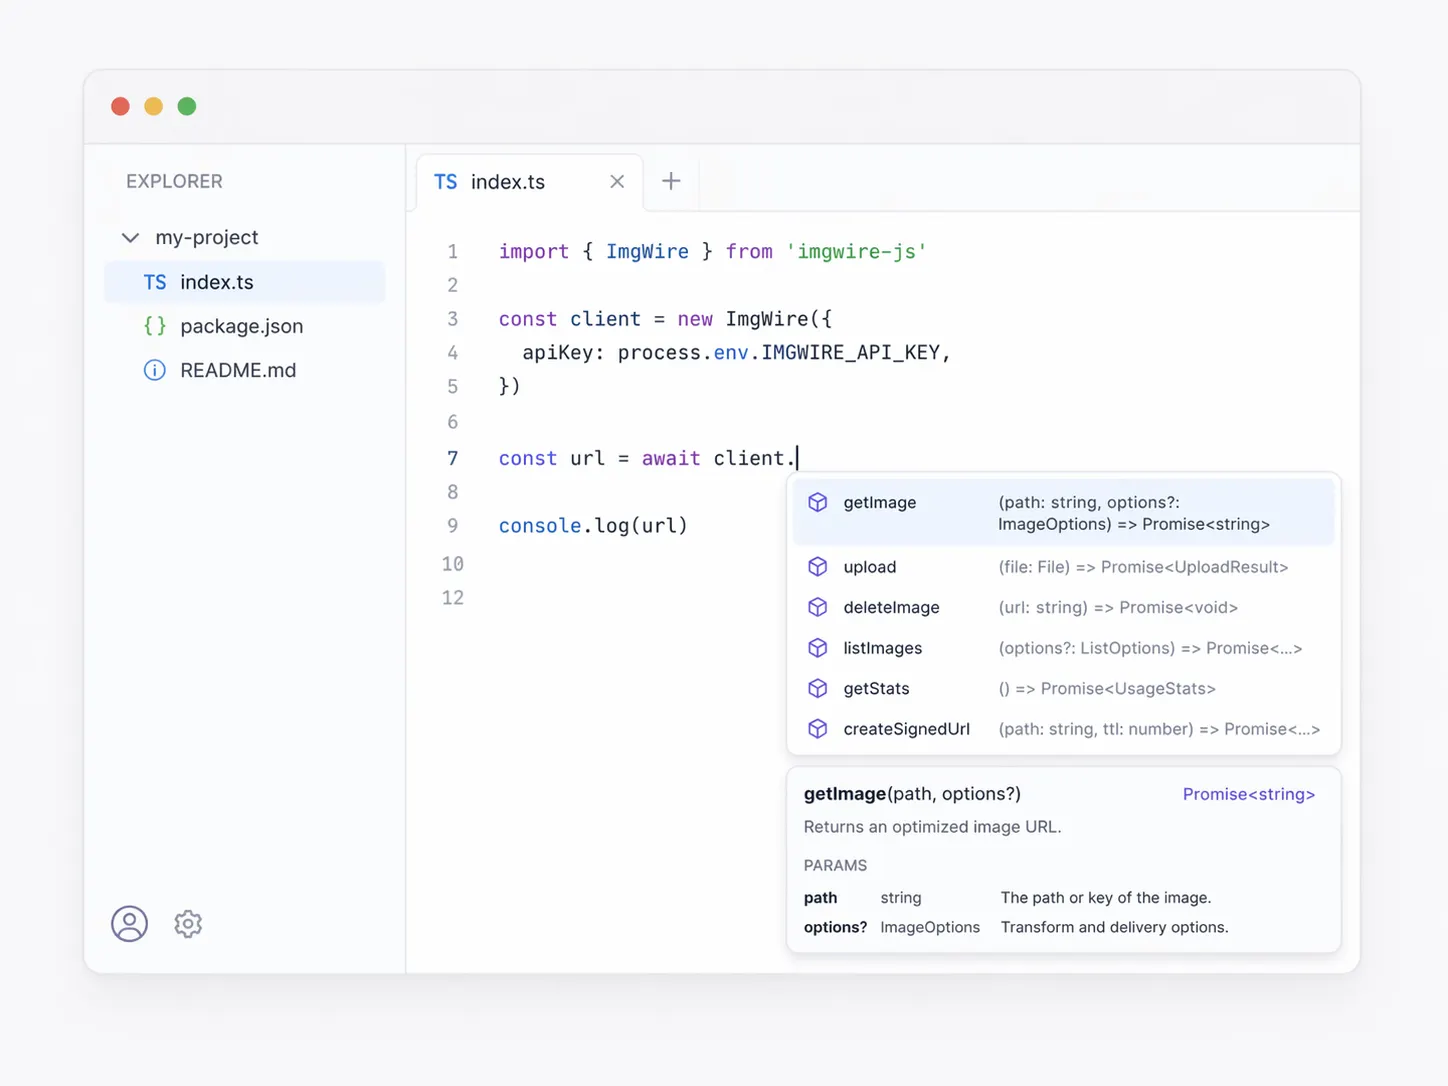Select the getStats completion entry

click(x=876, y=688)
